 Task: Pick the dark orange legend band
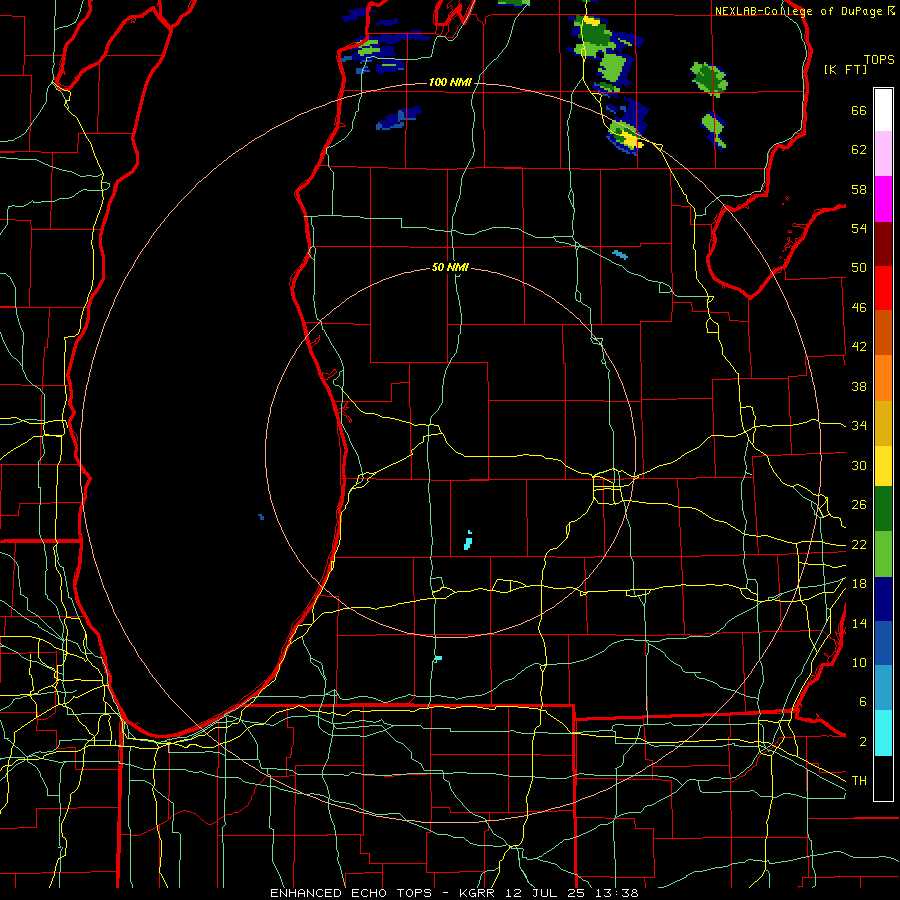tap(883, 333)
